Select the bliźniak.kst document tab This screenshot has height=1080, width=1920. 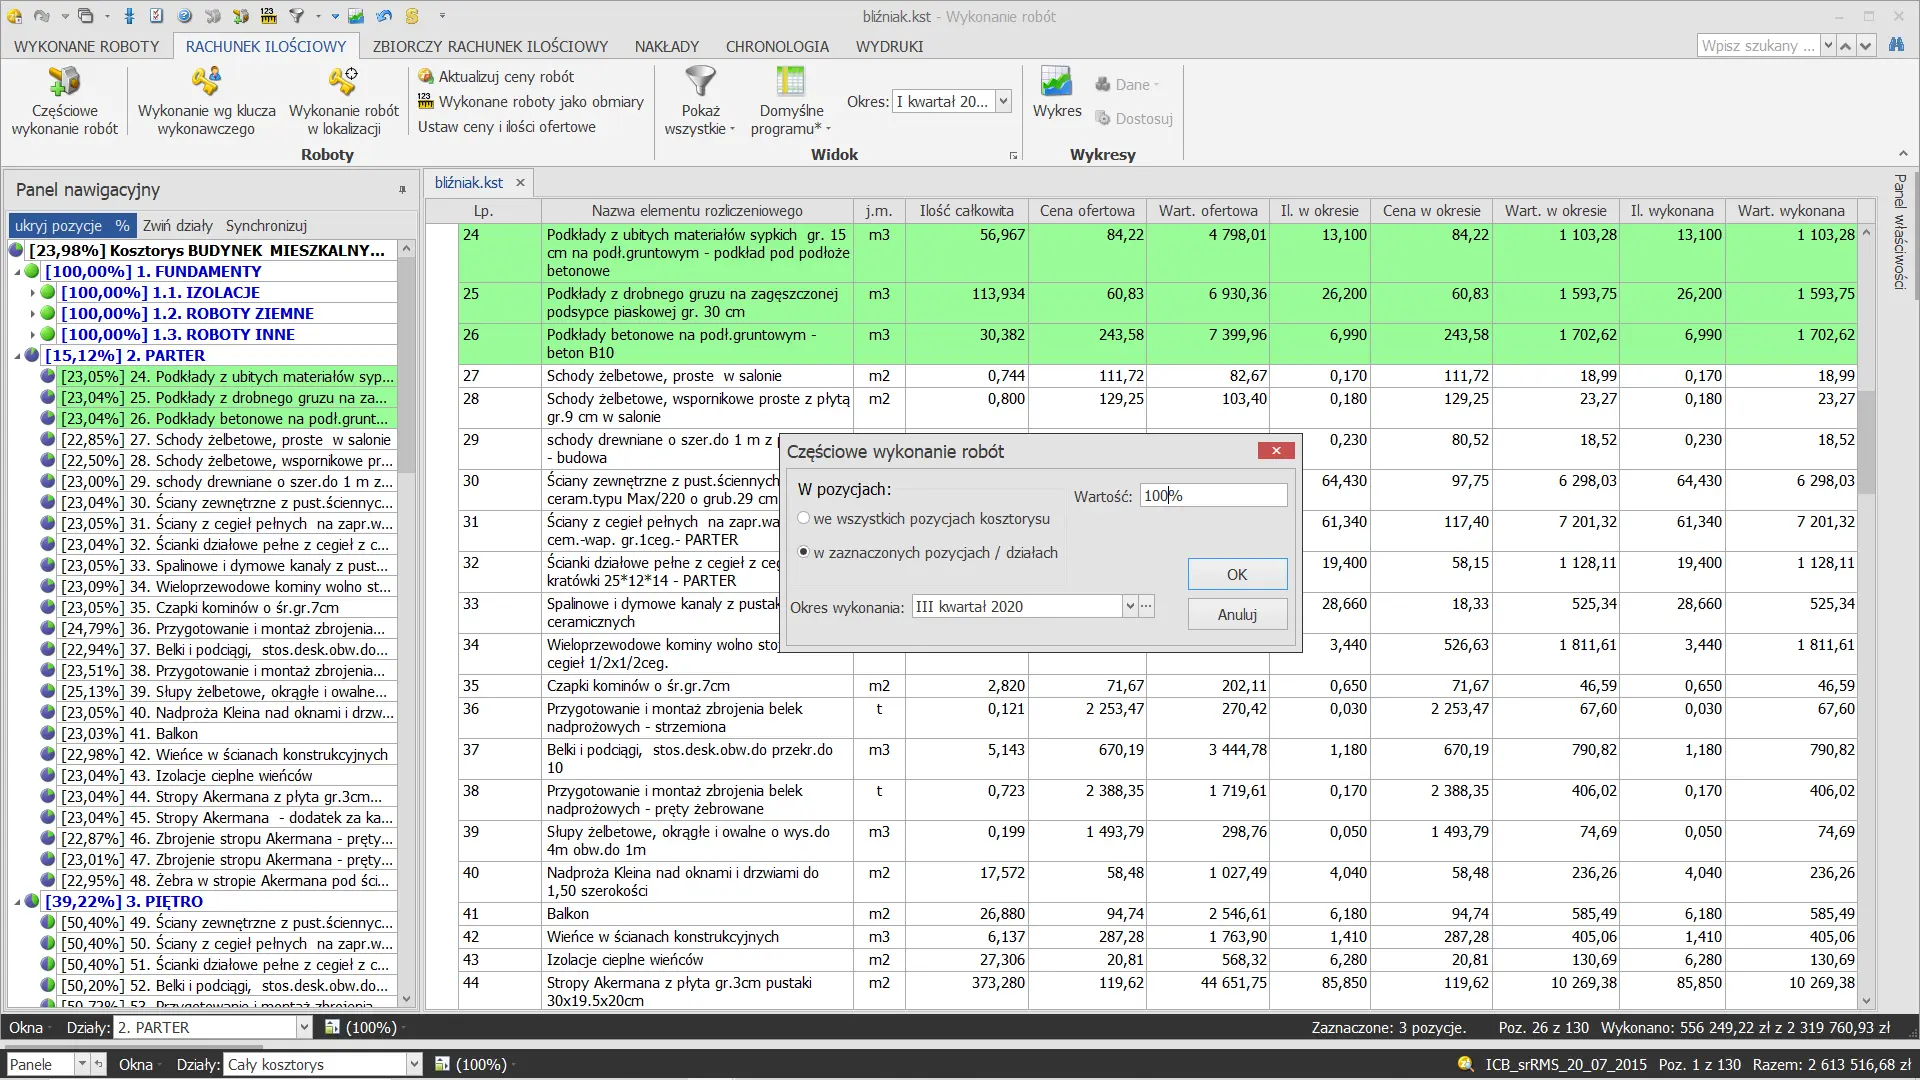(x=469, y=182)
